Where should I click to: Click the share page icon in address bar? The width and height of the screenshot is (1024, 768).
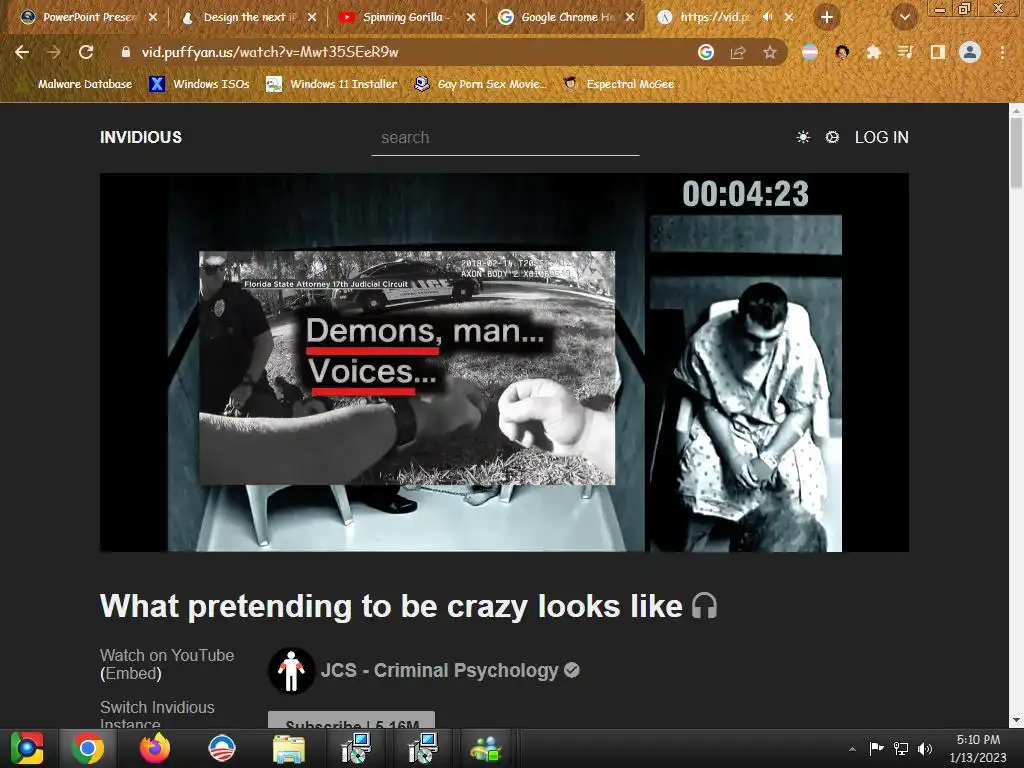pyautogui.click(x=738, y=52)
